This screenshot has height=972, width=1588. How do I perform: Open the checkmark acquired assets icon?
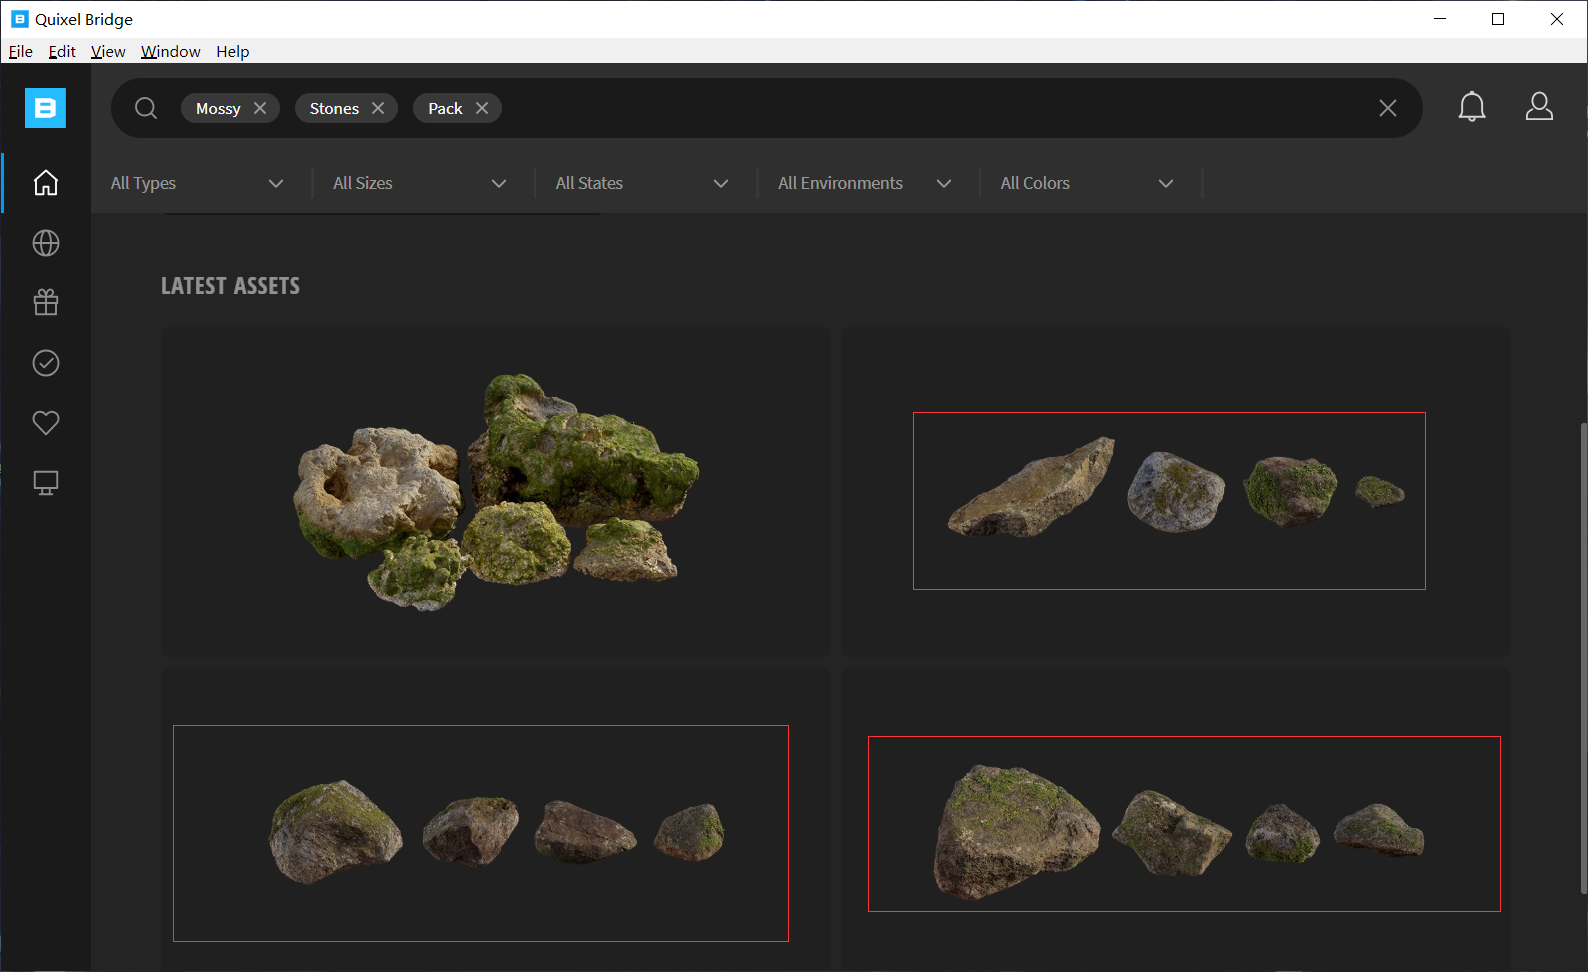pos(46,363)
